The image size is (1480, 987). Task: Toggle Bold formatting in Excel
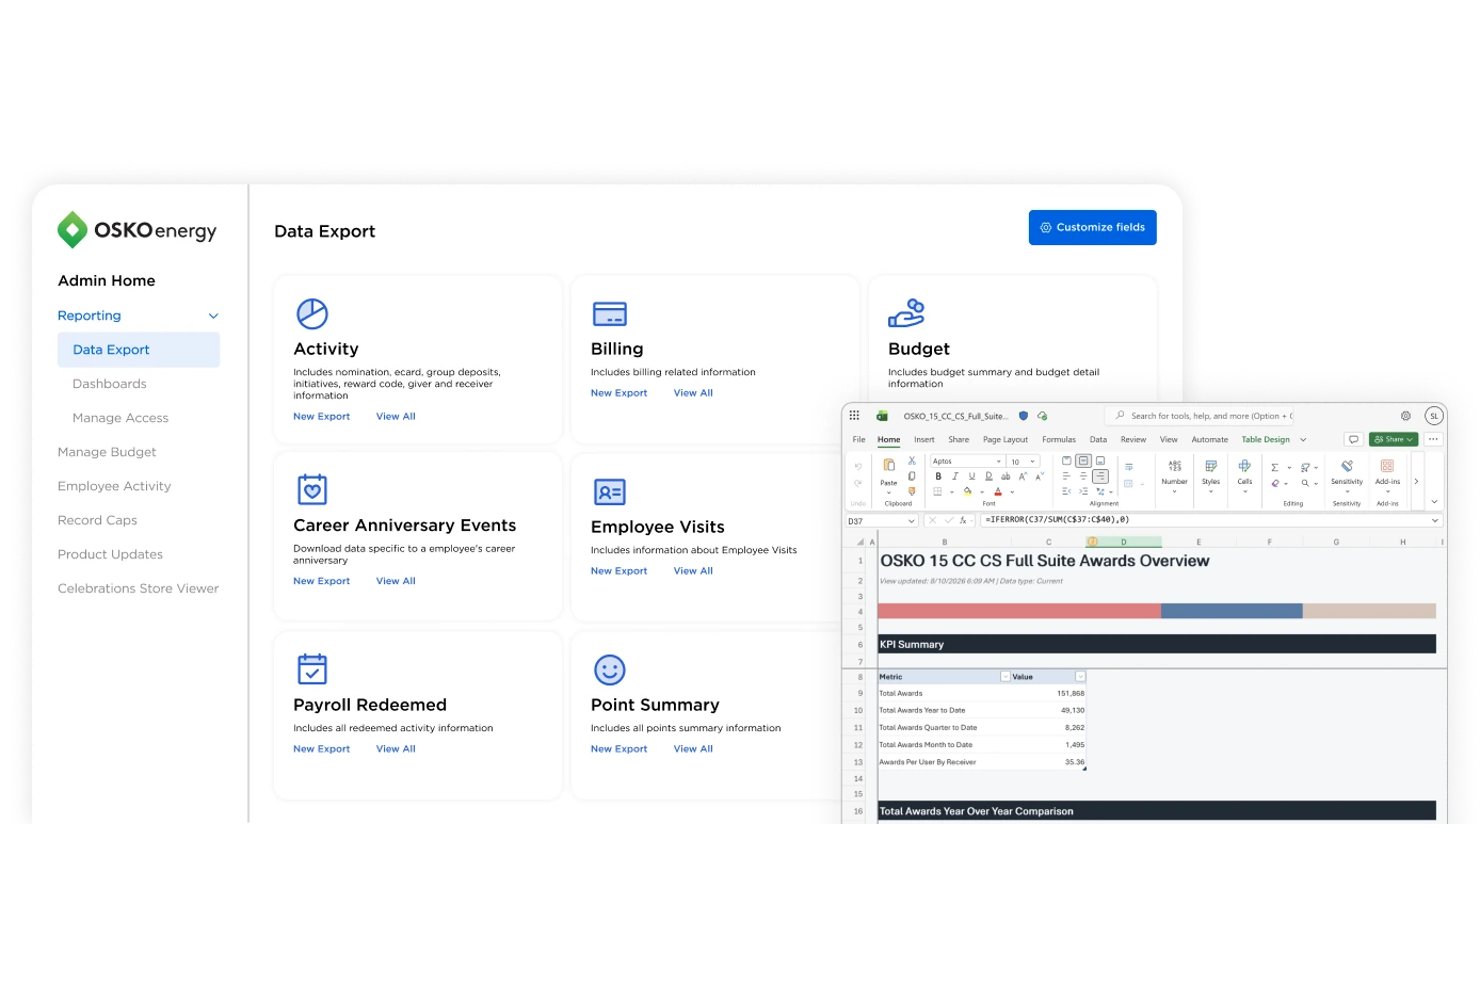pyautogui.click(x=938, y=476)
